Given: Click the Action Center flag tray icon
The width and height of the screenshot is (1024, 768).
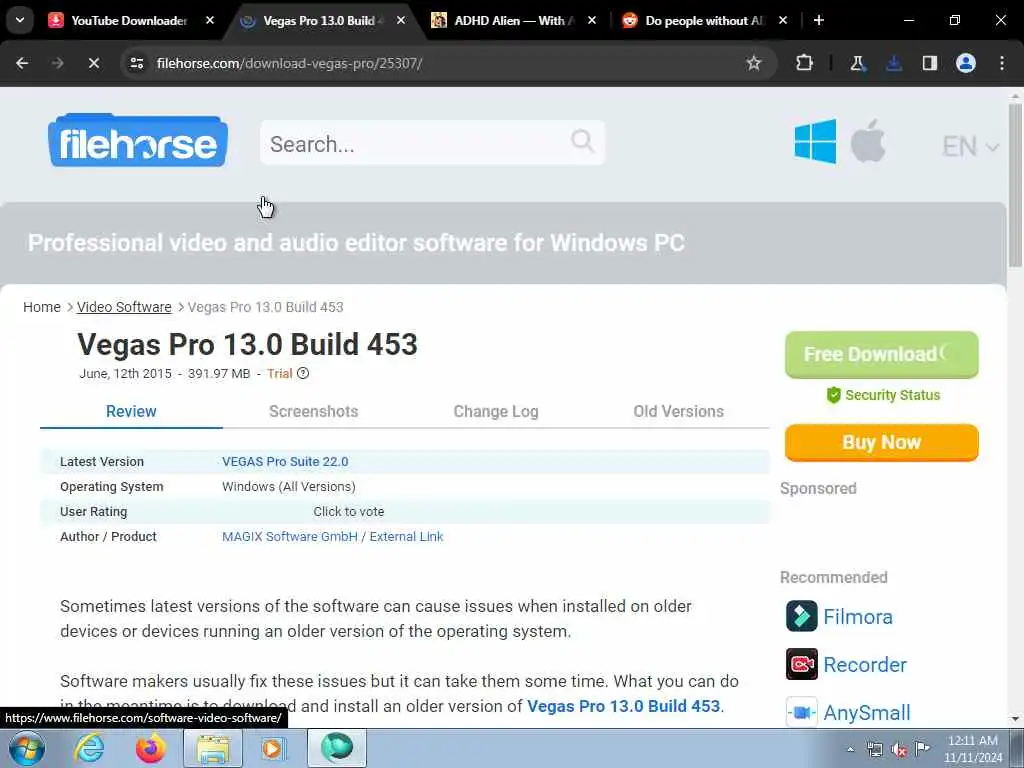Looking at the screenshot, I should point(922,749).
